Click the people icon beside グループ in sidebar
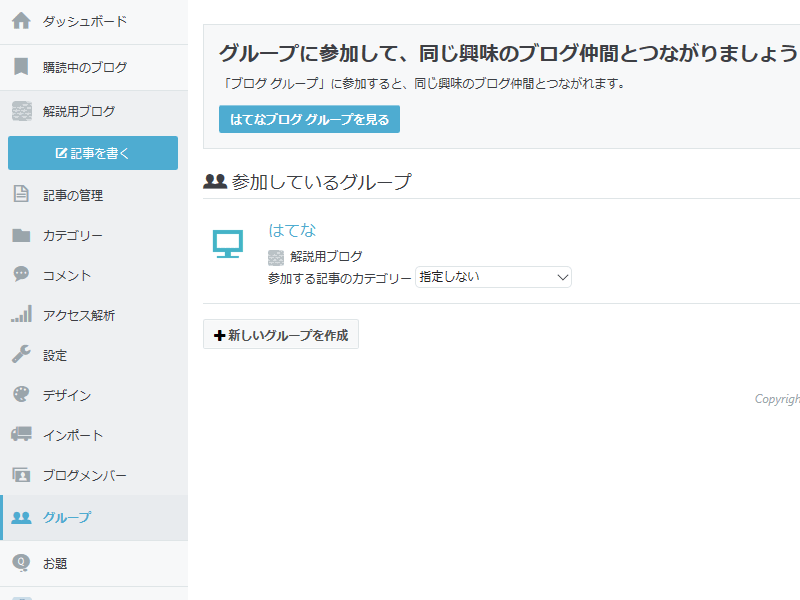The height and width of the screenshot is (600, 800). click(x=21, y=517)
